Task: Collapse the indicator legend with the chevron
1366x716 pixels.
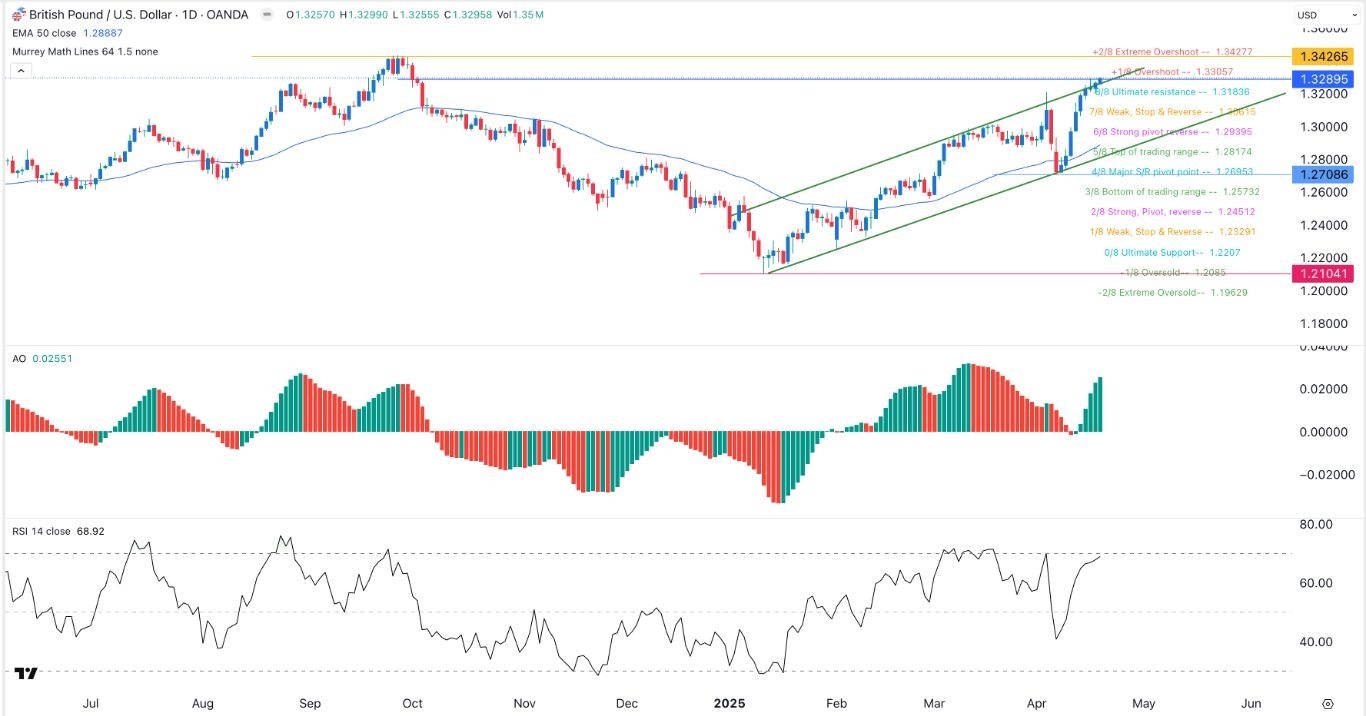Action: point(19,71)
